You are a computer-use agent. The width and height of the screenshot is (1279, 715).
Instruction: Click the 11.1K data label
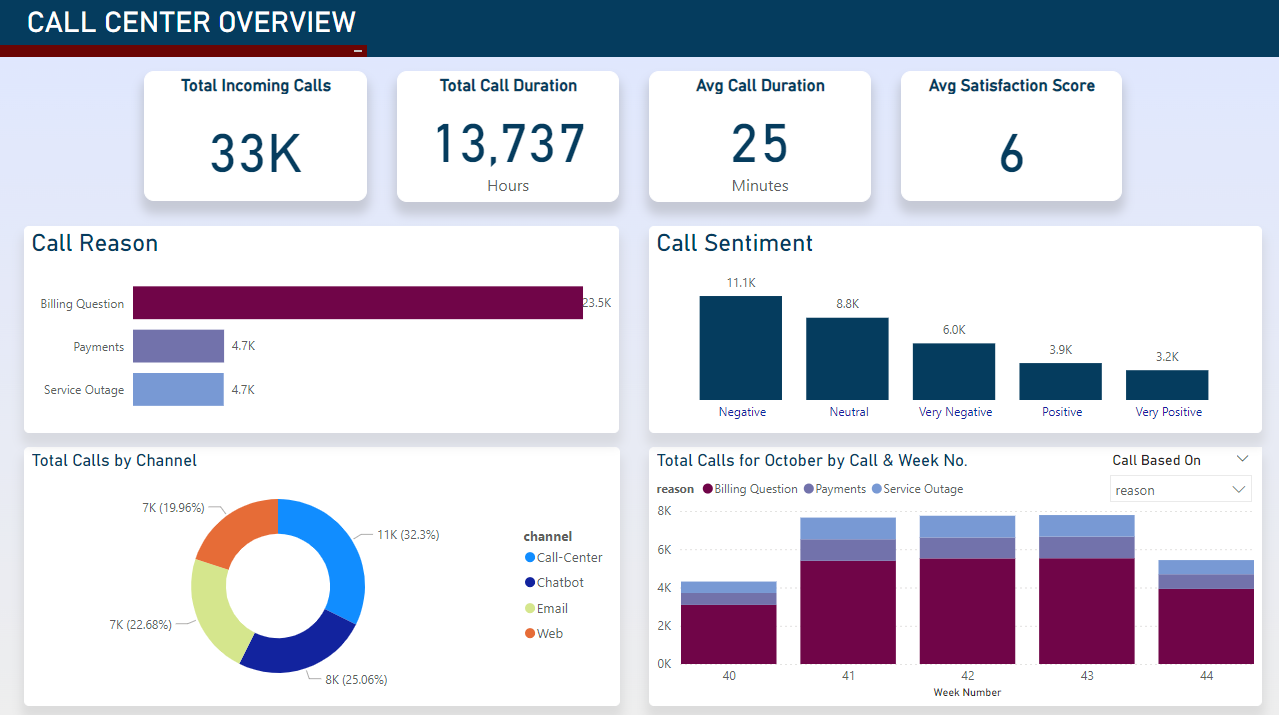click(741, 283)
